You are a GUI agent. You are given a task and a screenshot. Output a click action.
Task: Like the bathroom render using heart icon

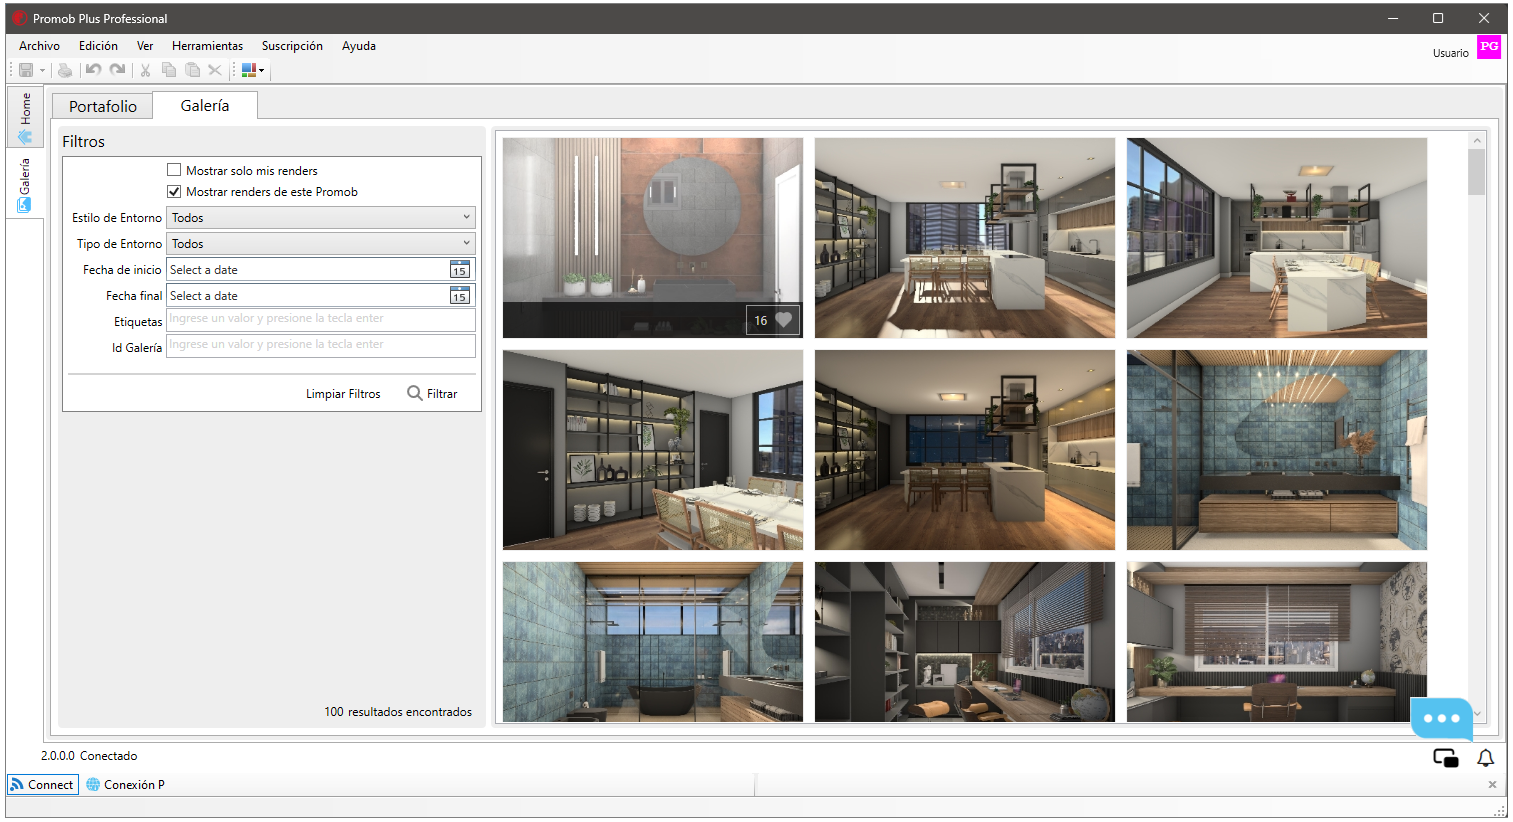(x=784, y=320)
